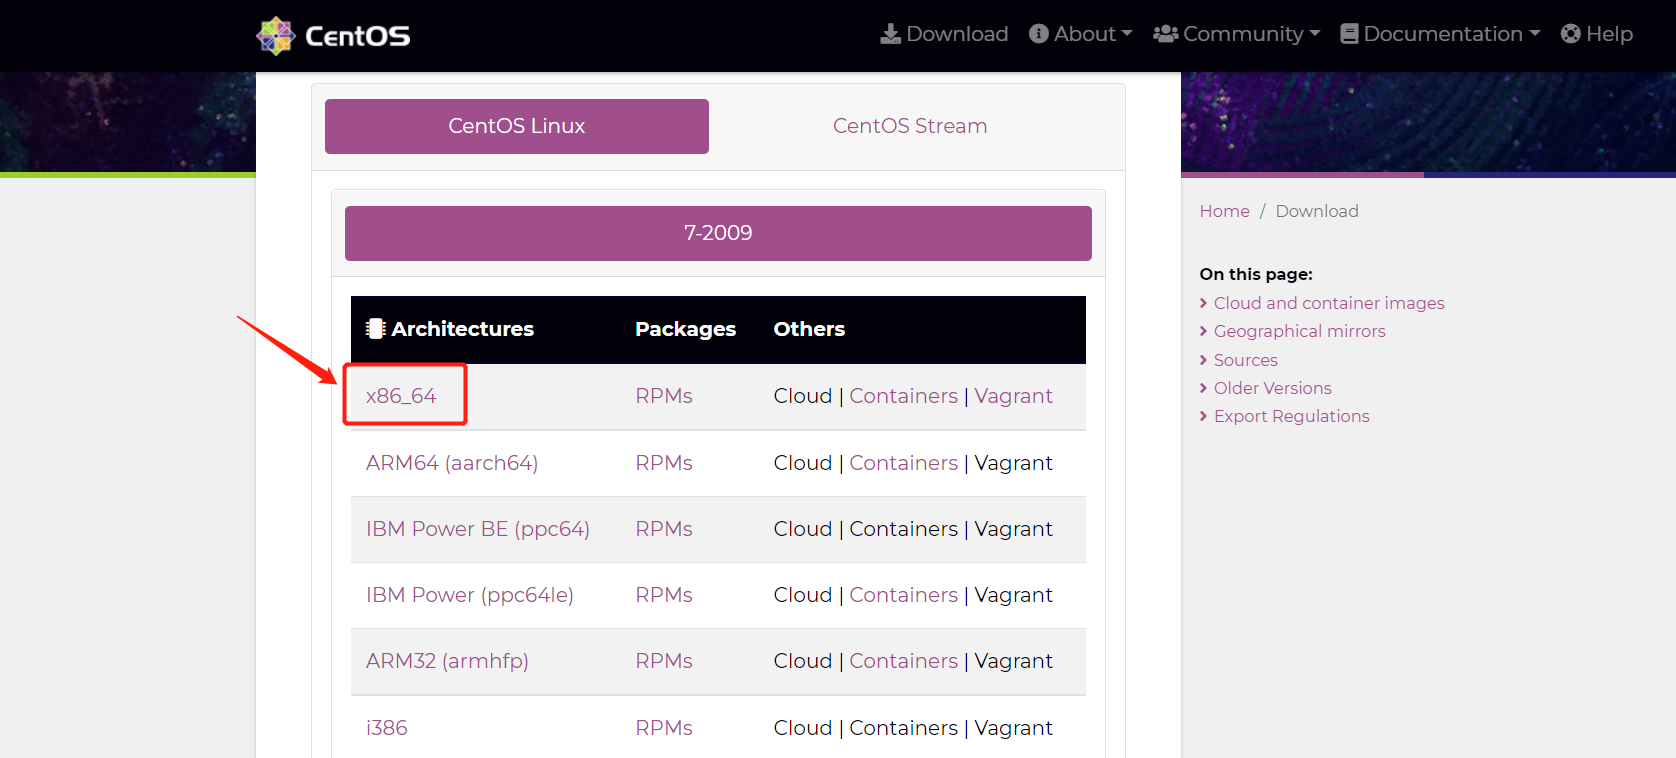Open RPMs for x86_64
Viewport: 1676px width, 758px height.
[664, 396]
